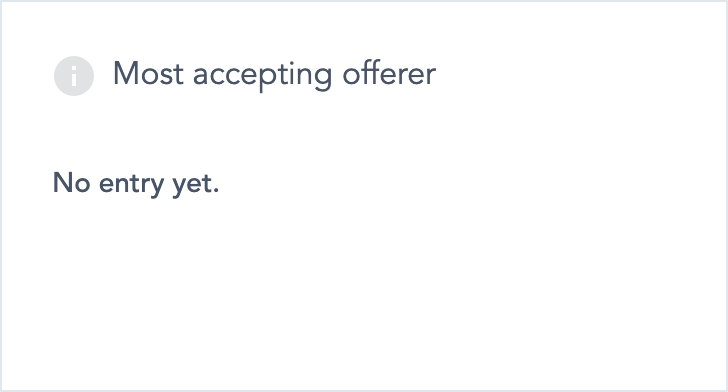Click the word 'accepting' in the card title
The height and width of the screenshot is (392, 728).
pyautogui.click(x=263, y=76)
